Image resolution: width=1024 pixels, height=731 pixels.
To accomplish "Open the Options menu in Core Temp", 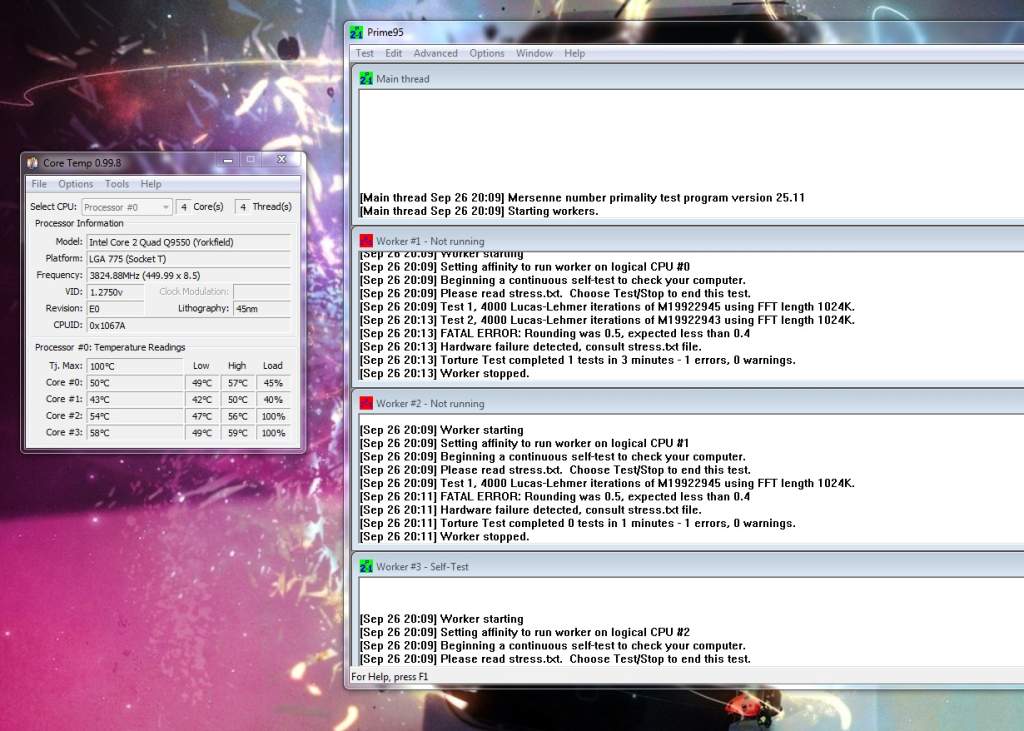I will [76, 184].
